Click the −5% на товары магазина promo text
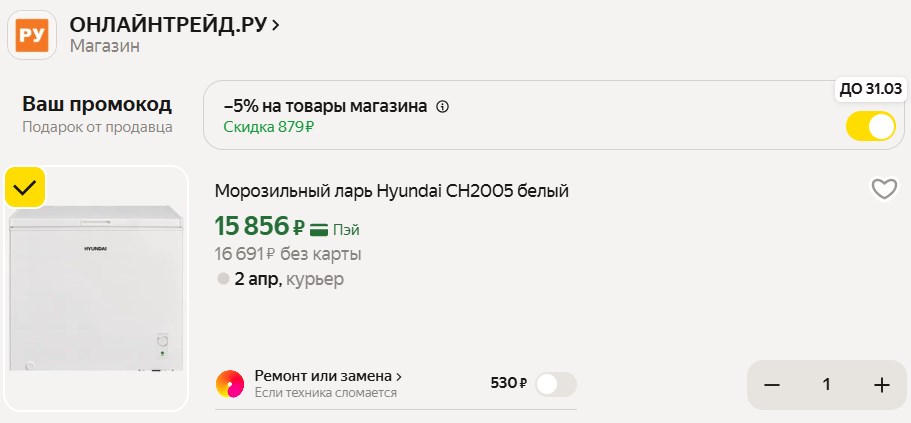Image resolution: width=911 pixels, height=423 pixels. (x=325, y=107)
